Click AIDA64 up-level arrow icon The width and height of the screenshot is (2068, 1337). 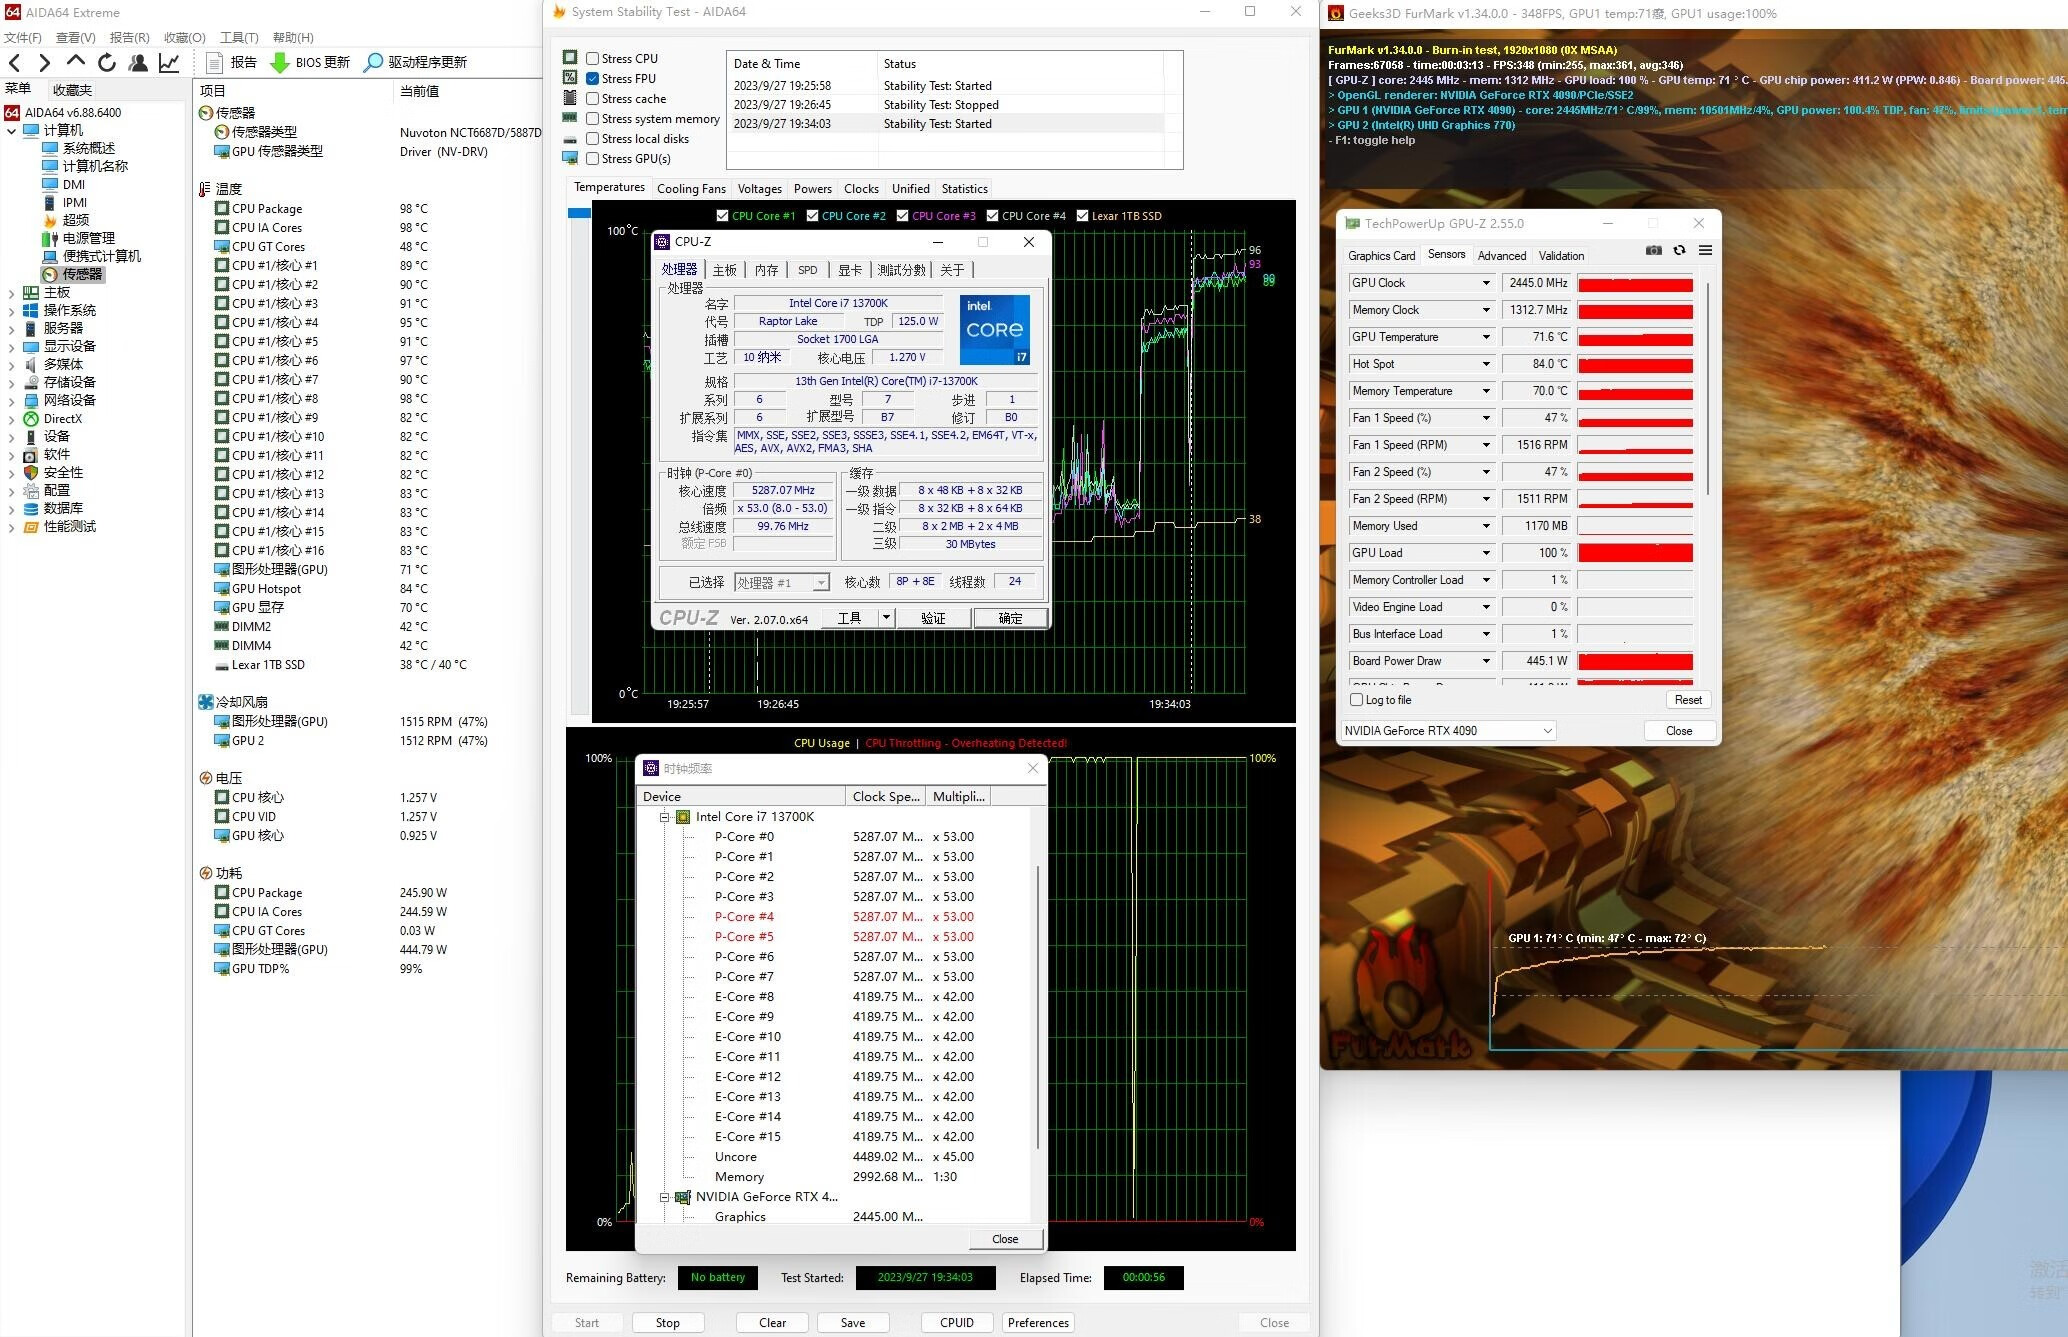point(75,62)
